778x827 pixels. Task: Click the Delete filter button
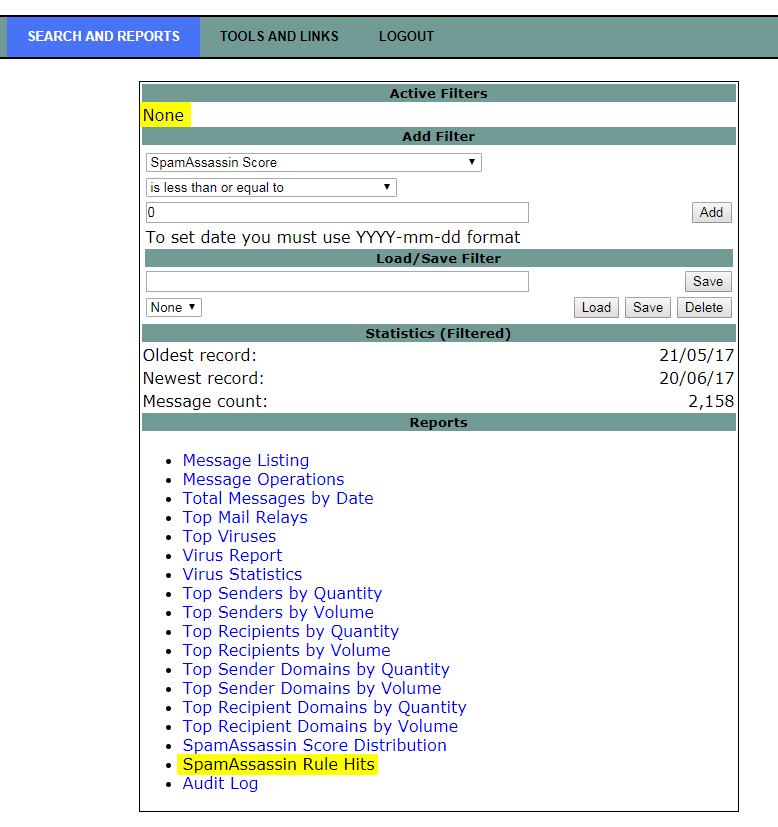click(704, 307)
